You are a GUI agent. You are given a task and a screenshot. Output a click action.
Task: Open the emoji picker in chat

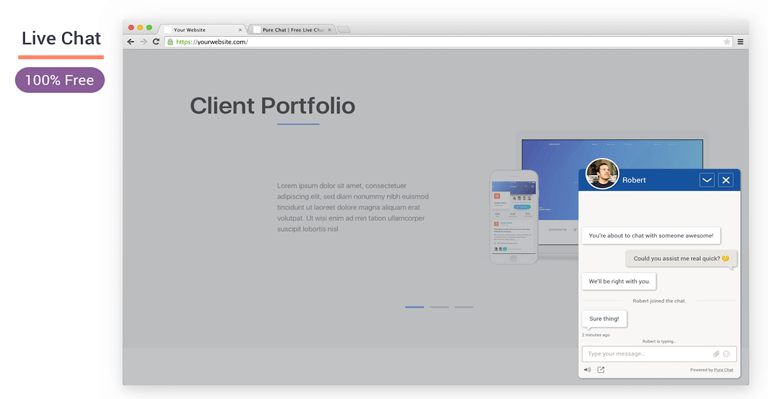(726, 353)
